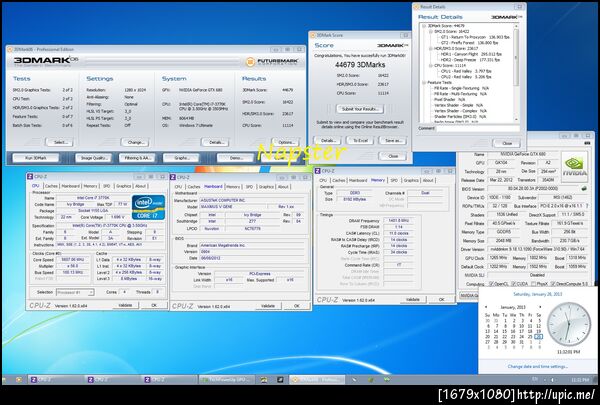
Task: Click the Submit Your Results button
Action: tap(360, 109)
